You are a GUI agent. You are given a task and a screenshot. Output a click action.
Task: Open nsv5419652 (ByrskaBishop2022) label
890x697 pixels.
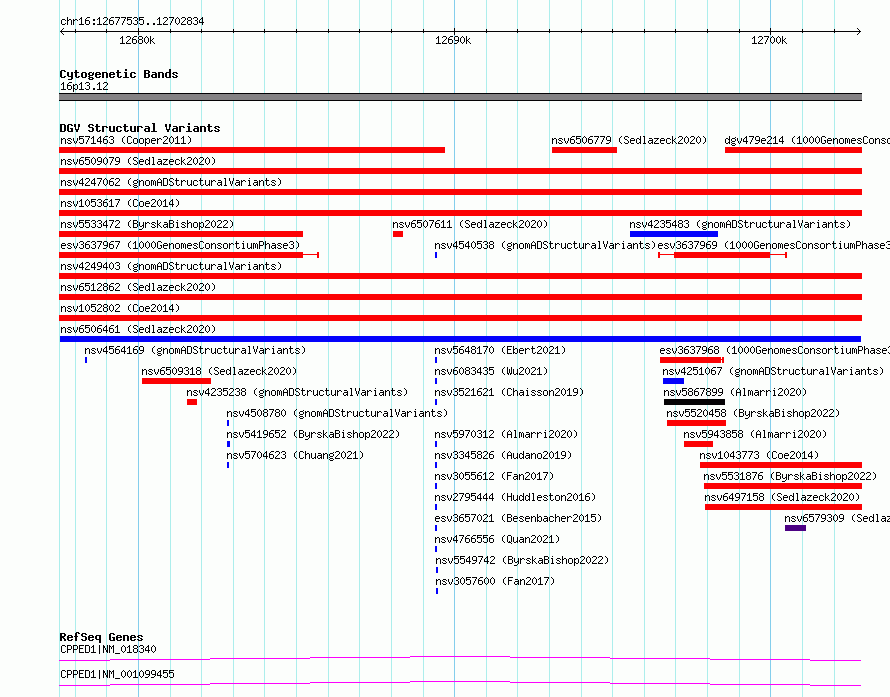[313, 434]
